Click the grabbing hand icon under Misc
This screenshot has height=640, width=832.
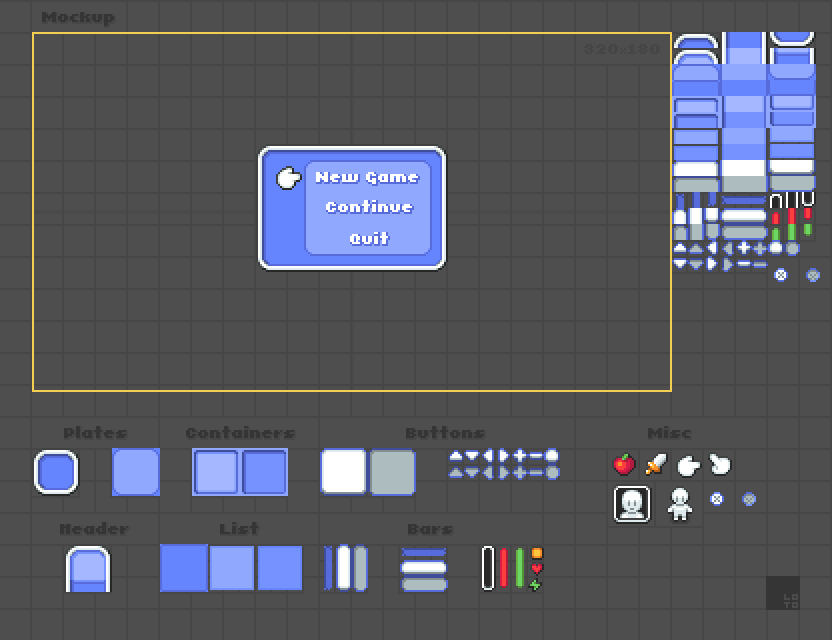[x=720, y=464]
